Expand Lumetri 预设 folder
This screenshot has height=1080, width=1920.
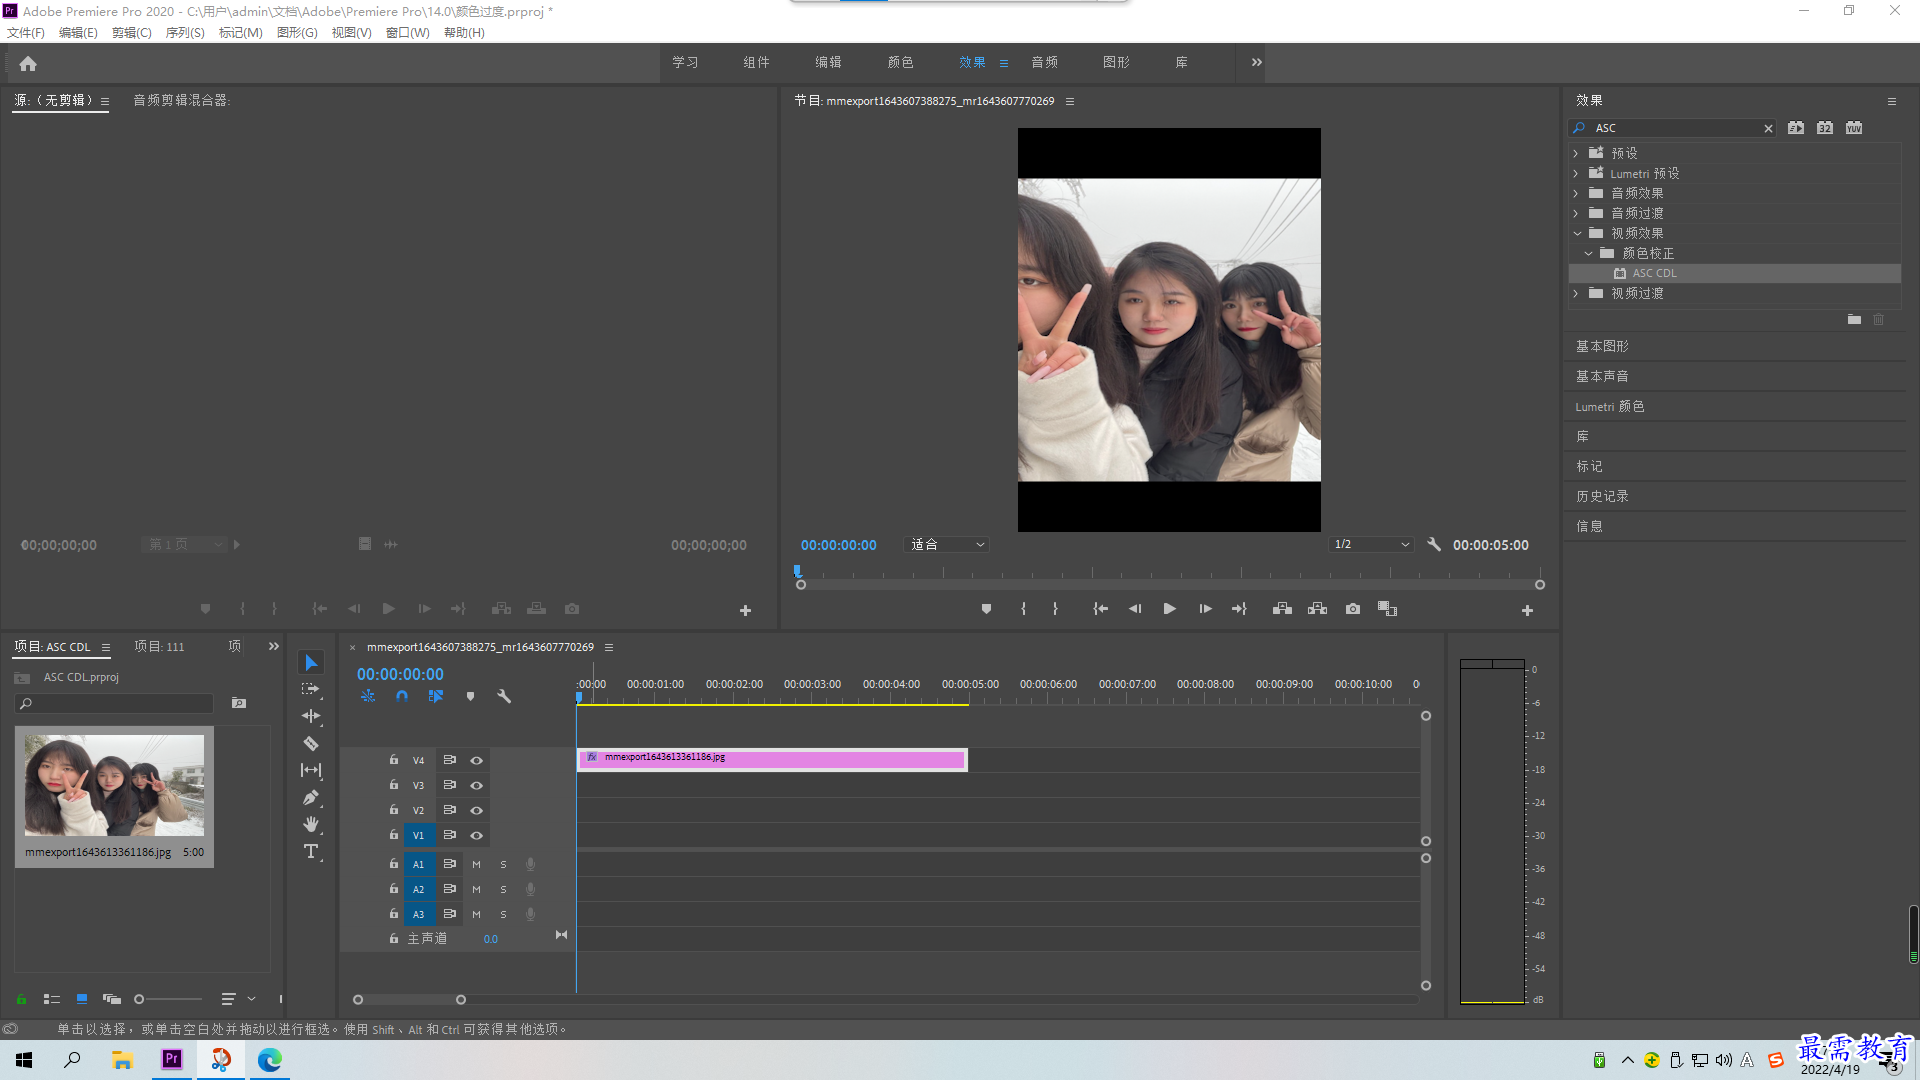tap(1576, 173)
